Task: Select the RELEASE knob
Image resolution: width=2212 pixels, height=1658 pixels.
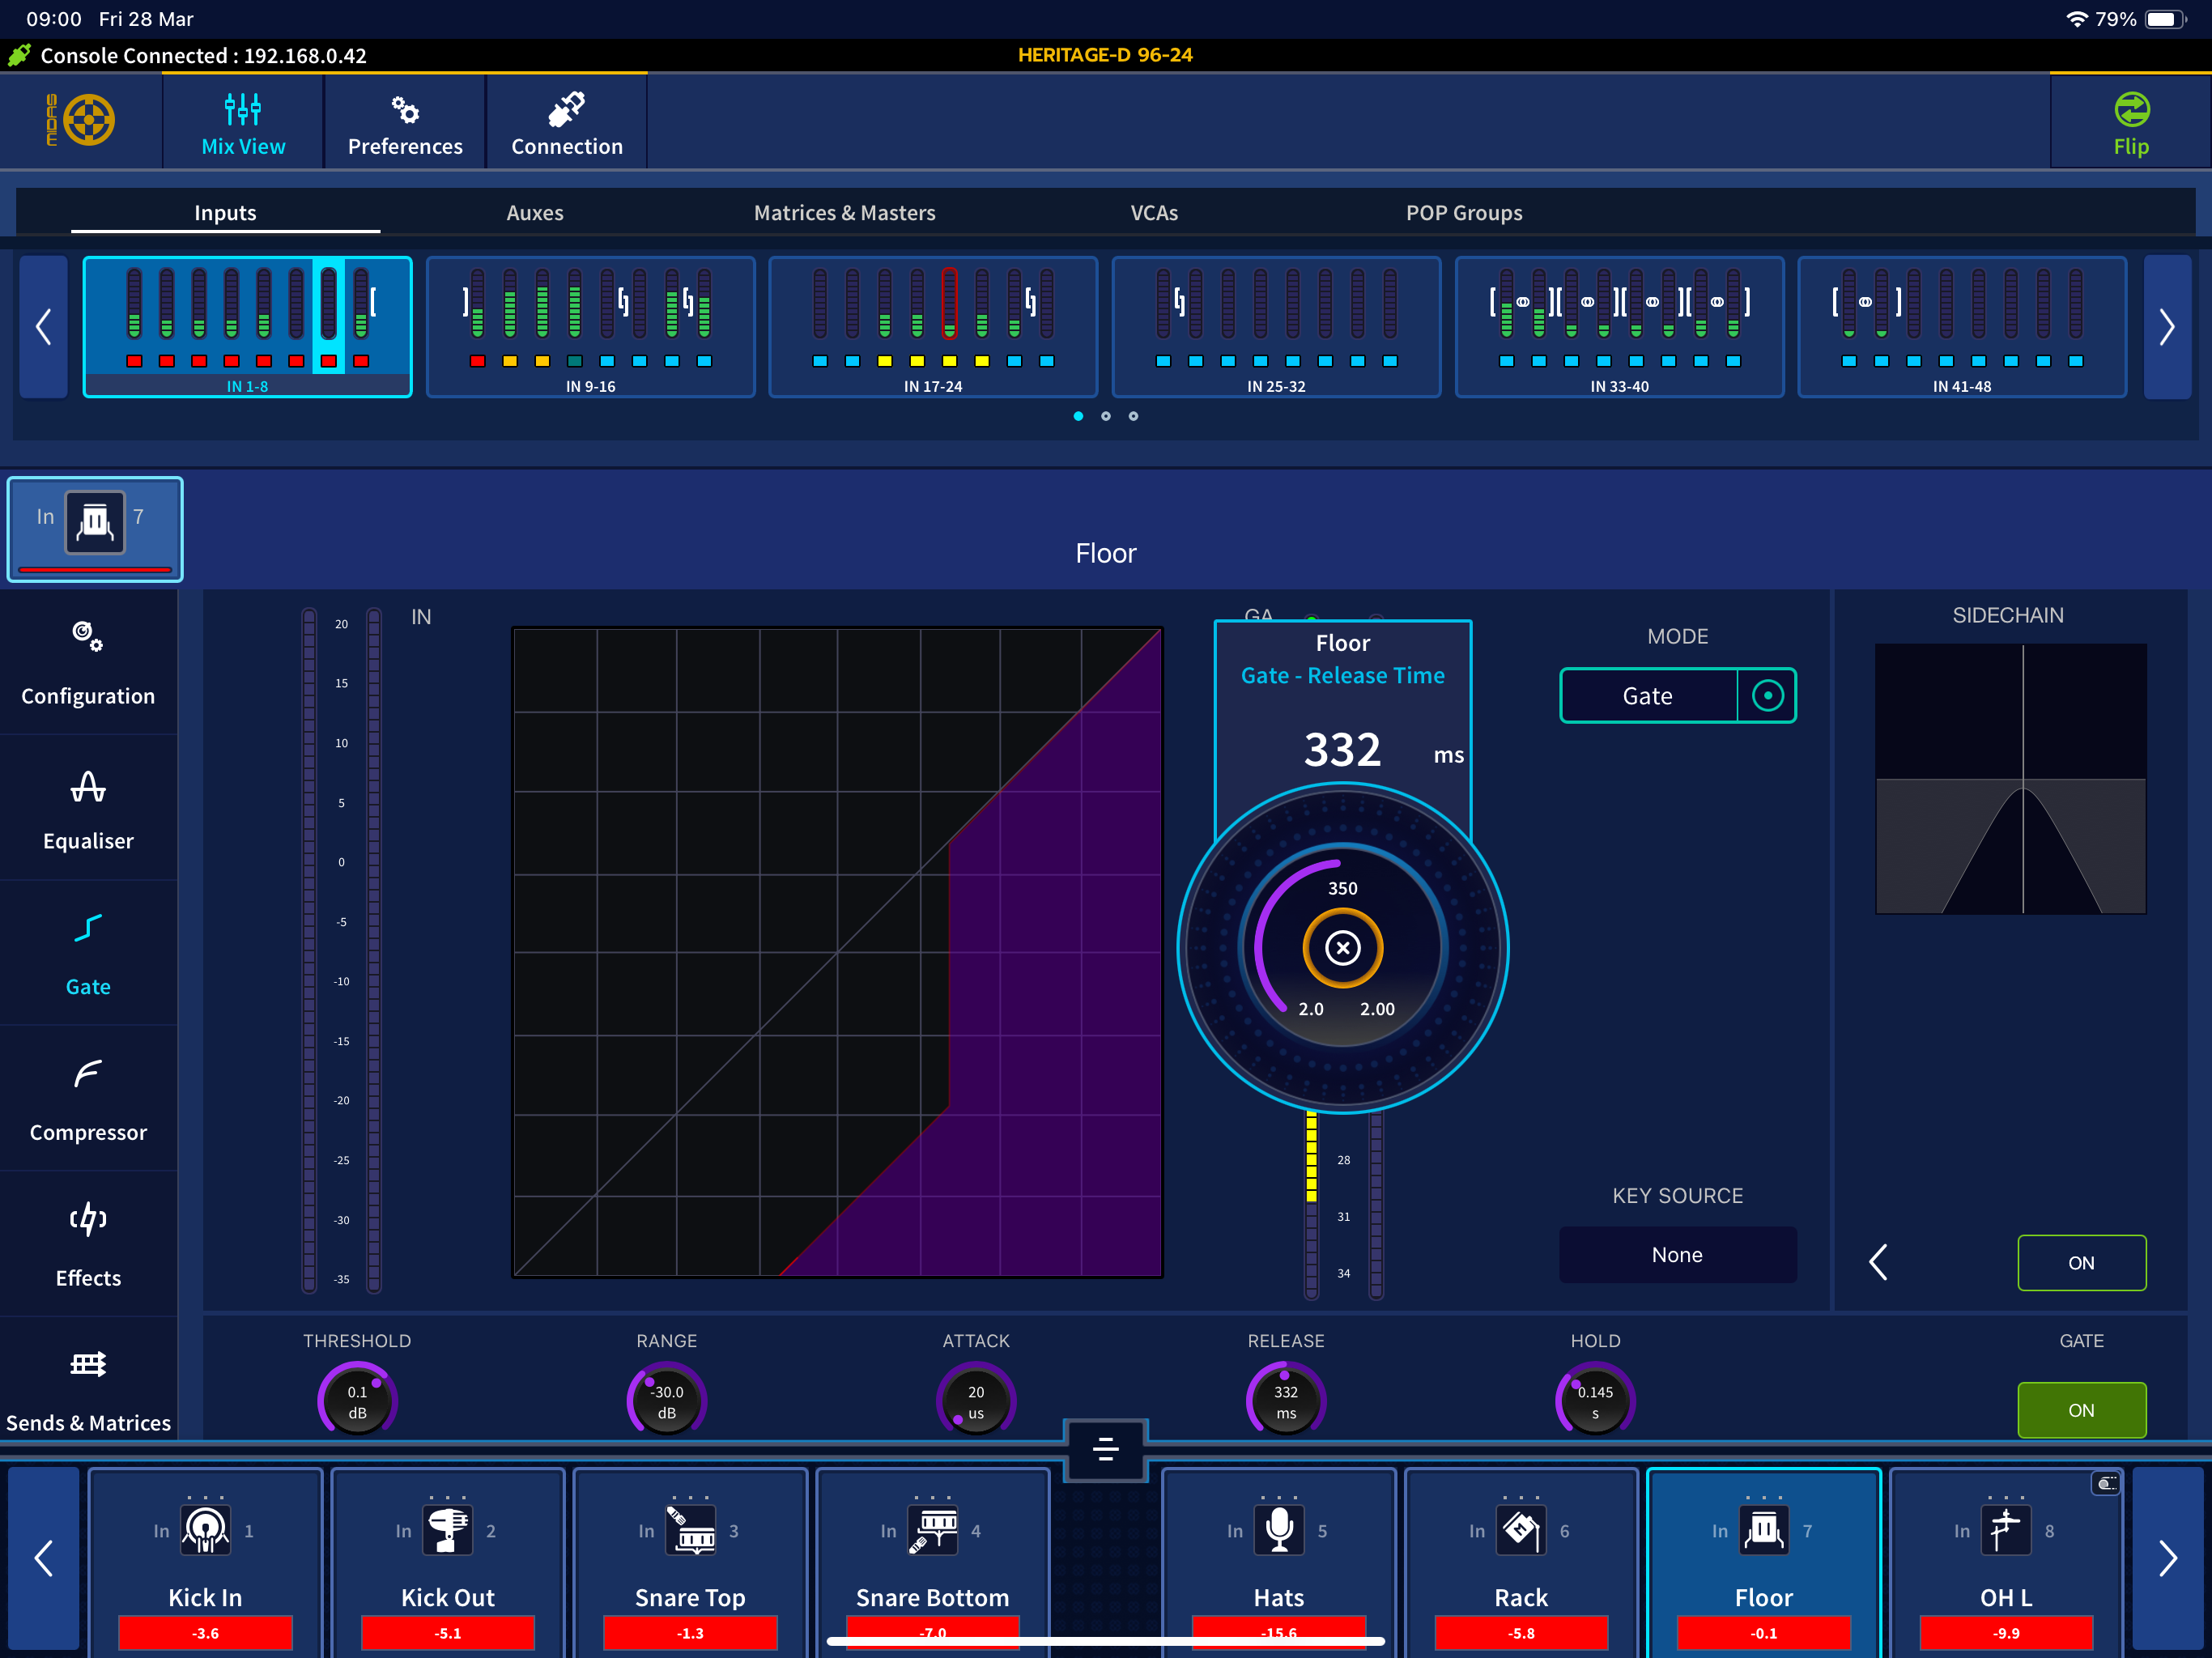Action: click(1286, 1399)
